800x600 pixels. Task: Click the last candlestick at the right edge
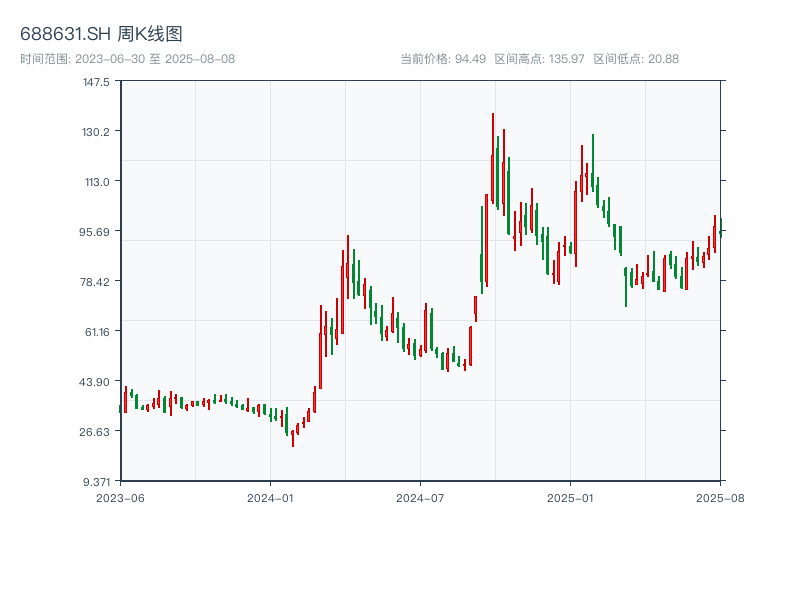tap(720, 228)
